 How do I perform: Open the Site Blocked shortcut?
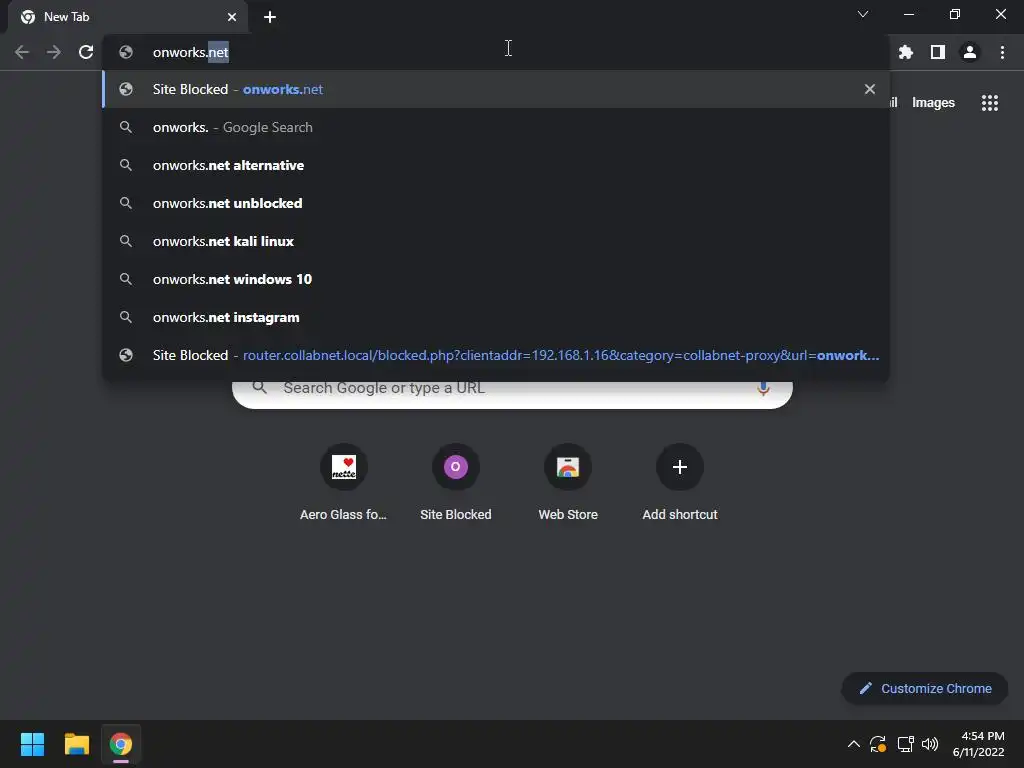point(456,483)
